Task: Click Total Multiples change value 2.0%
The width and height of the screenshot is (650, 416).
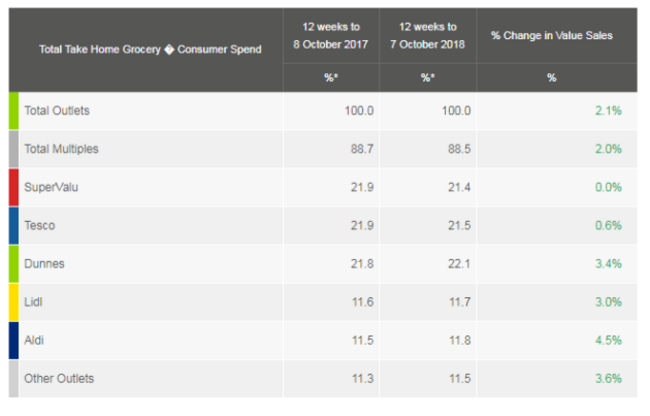Action: click(609, 149)
